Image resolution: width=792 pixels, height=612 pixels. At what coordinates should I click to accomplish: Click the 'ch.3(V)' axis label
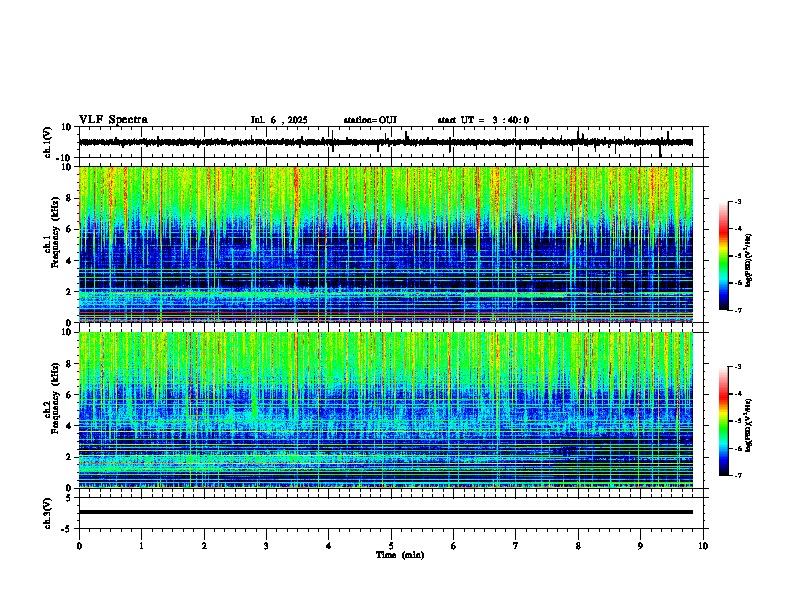tap(48, 513)
